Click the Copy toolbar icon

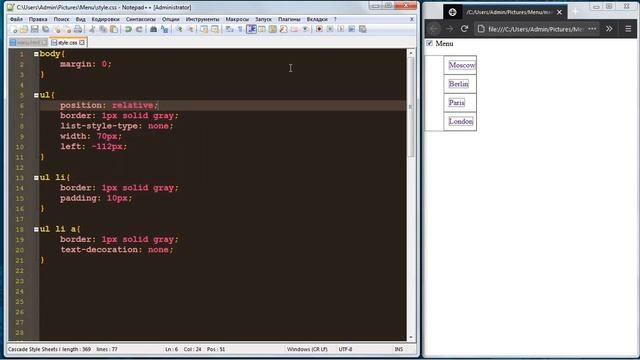103,29
